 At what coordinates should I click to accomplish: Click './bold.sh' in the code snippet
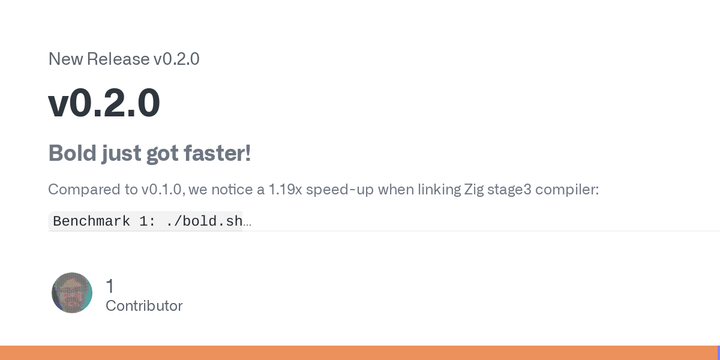pyautogui.click(x=204, y=221)
